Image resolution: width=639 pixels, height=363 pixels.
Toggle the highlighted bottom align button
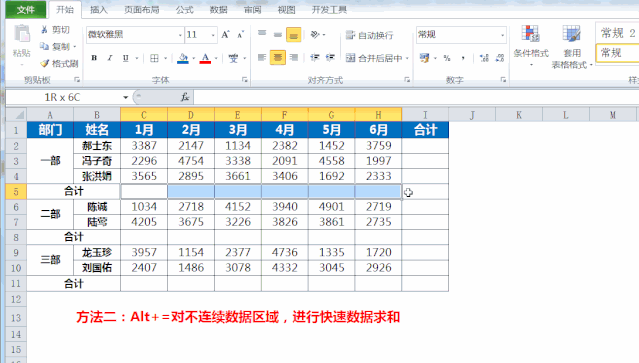pyautogui.click(x=293, y=35)
